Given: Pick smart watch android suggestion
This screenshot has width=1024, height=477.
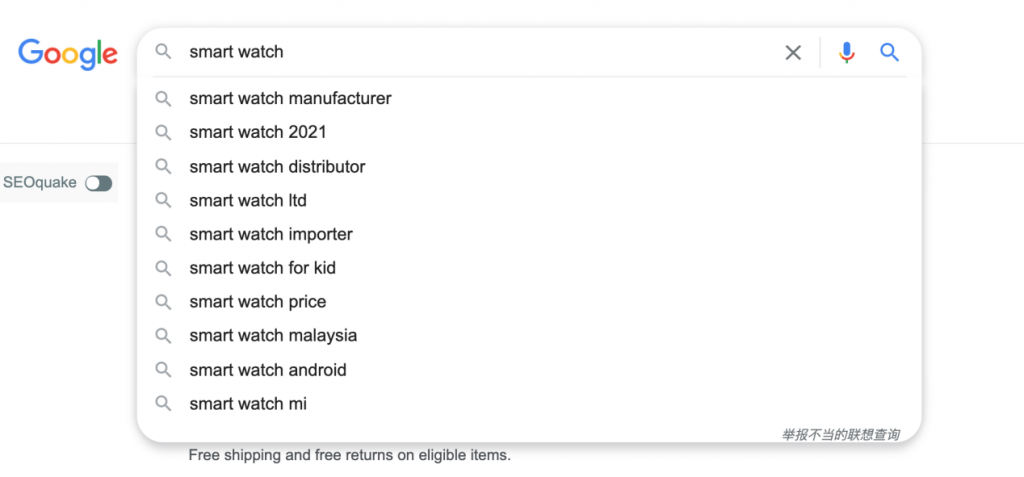Looking at the screenshot, I should (x=529, y=370).
